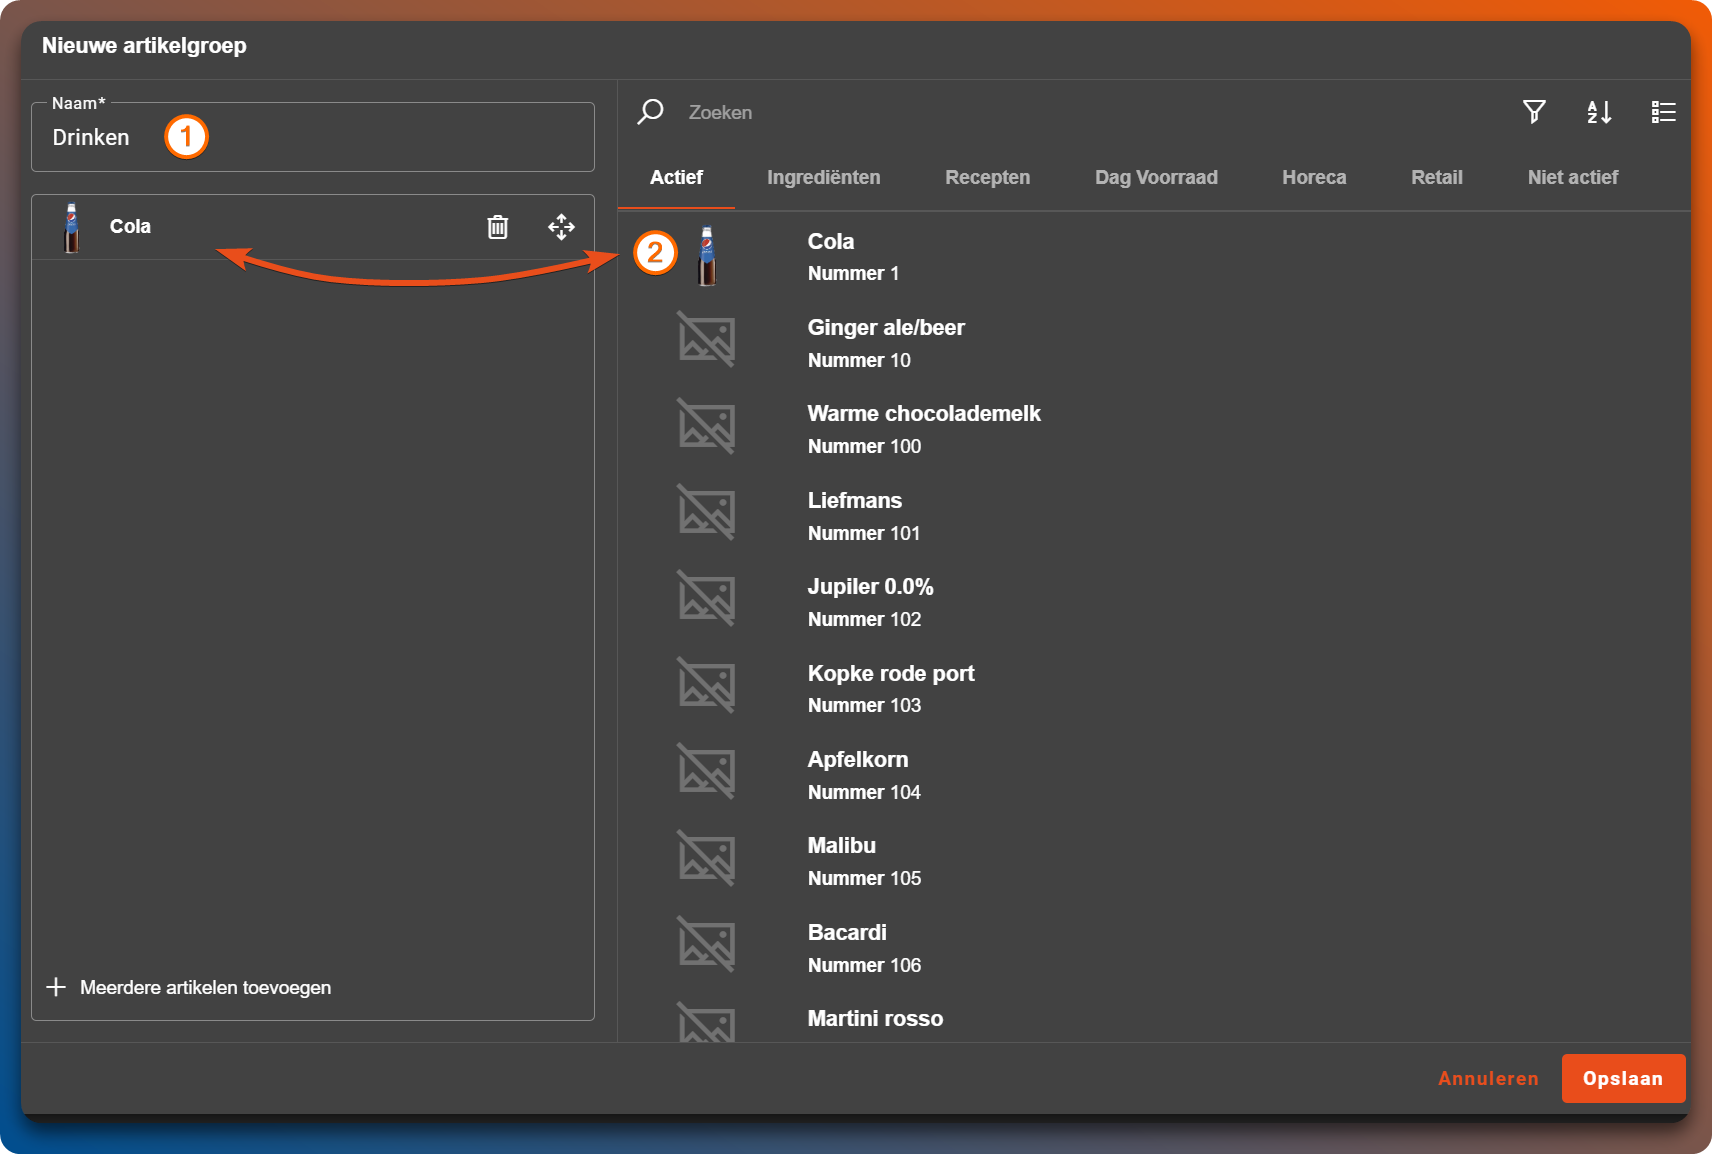Show the Niet actief tab
This screenshot has height=1154, width=1712.
(1572, 177)
